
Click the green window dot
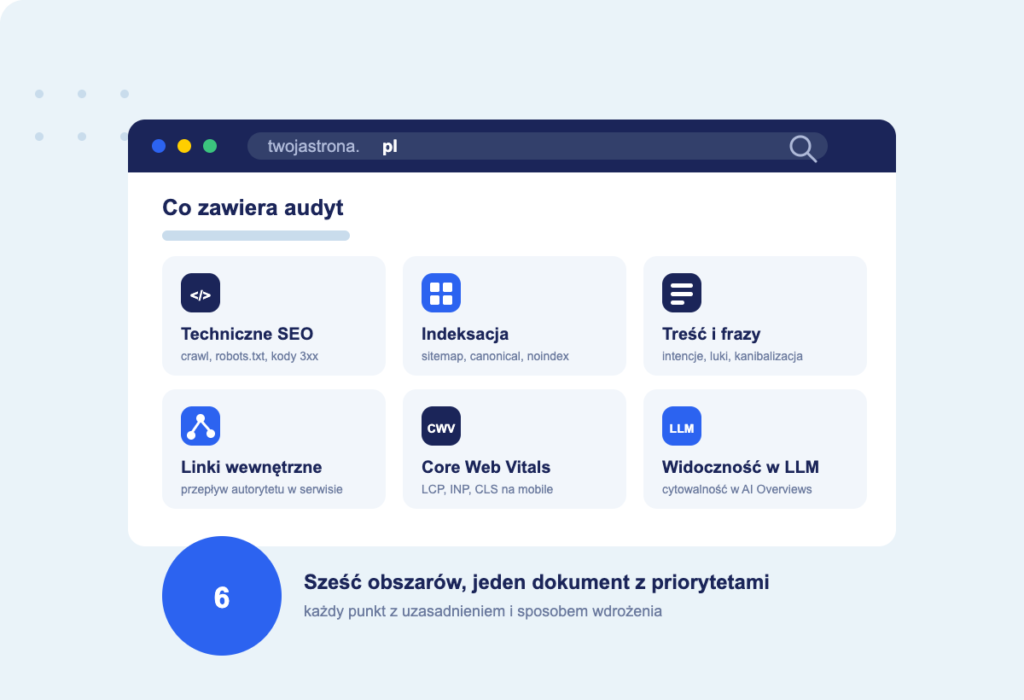pos(210,146)
